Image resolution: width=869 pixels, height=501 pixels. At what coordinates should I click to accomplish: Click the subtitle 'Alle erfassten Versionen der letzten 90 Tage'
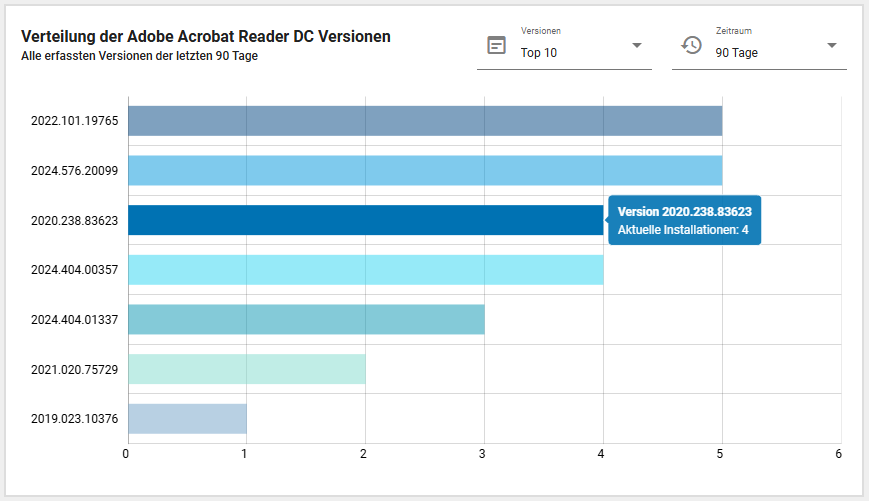140,56
